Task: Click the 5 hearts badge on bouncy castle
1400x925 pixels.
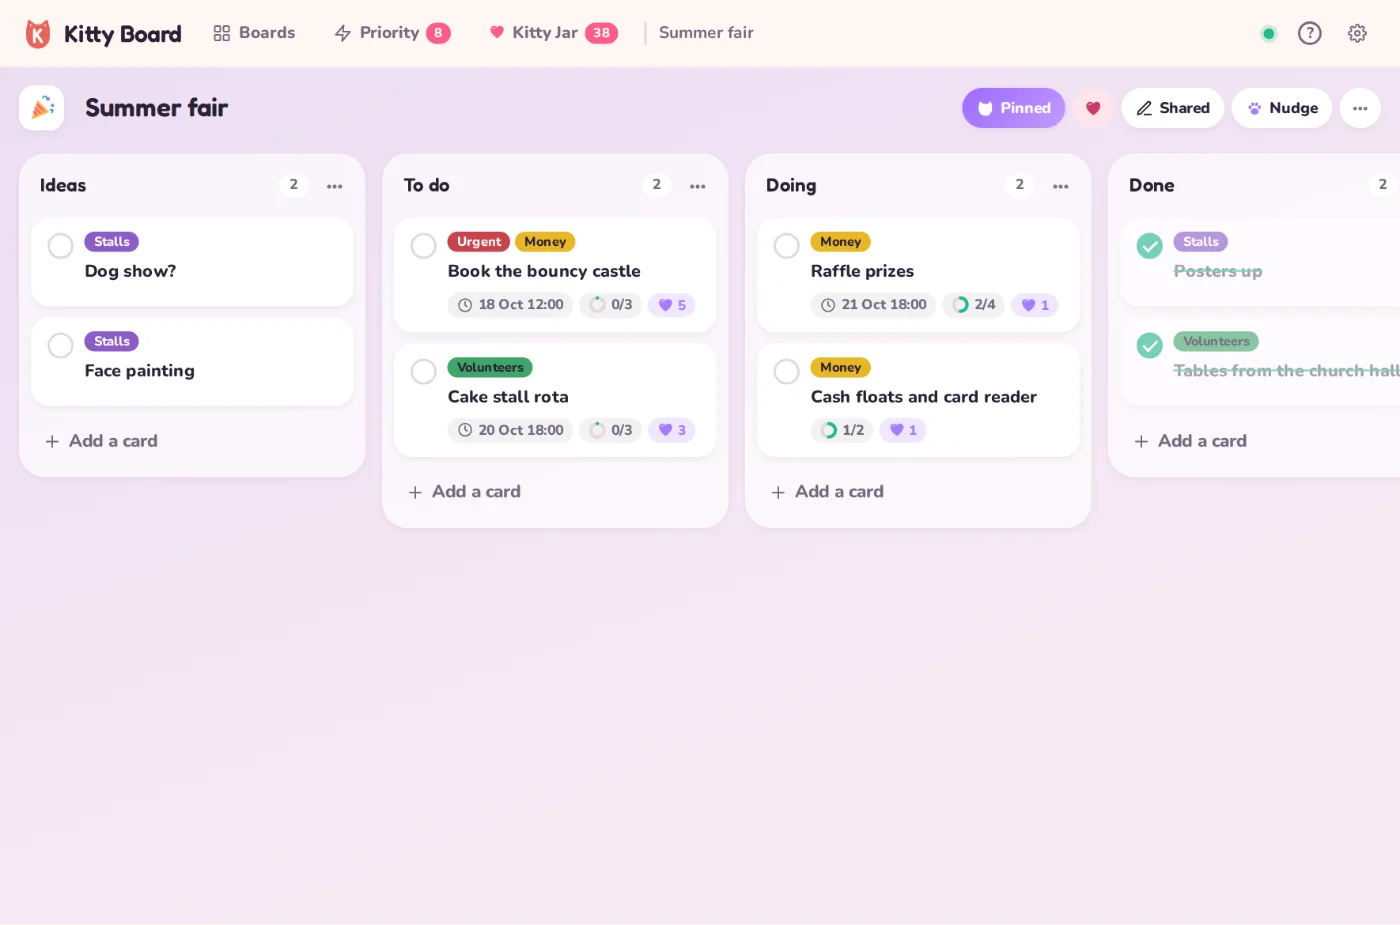Action: click(x=672, y=305)
